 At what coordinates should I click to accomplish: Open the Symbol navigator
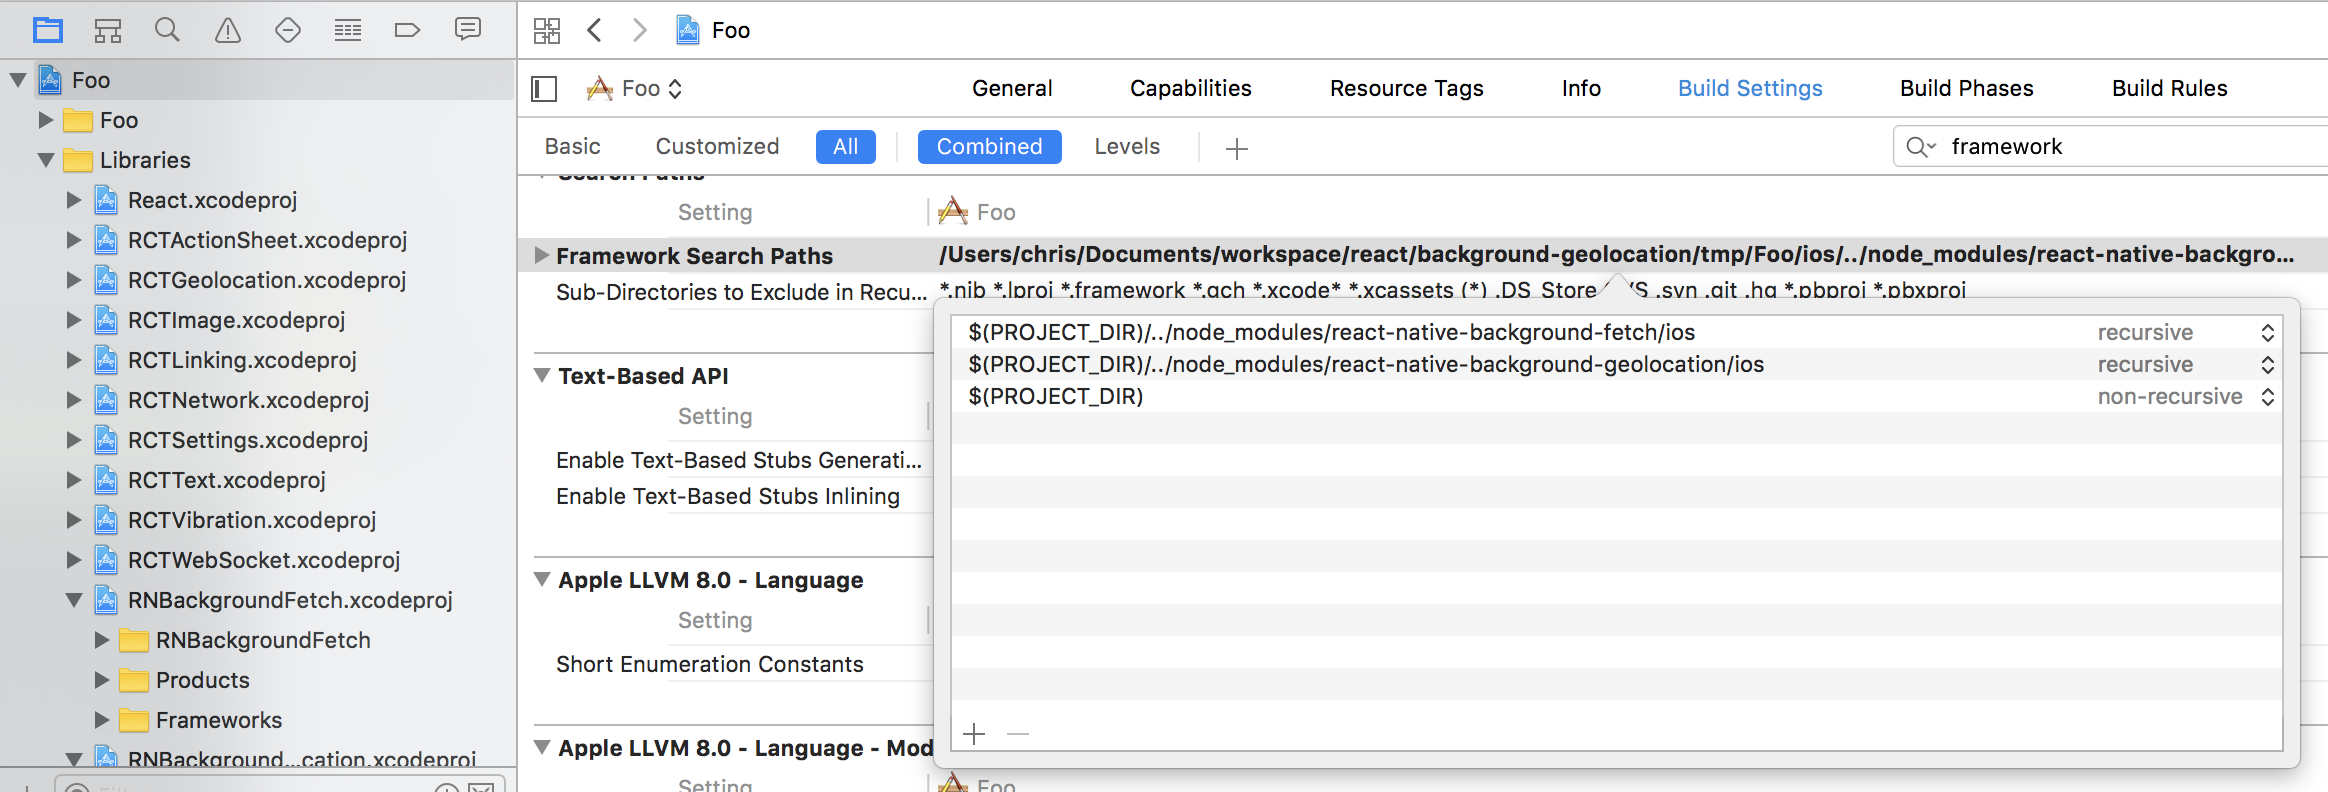108,30
